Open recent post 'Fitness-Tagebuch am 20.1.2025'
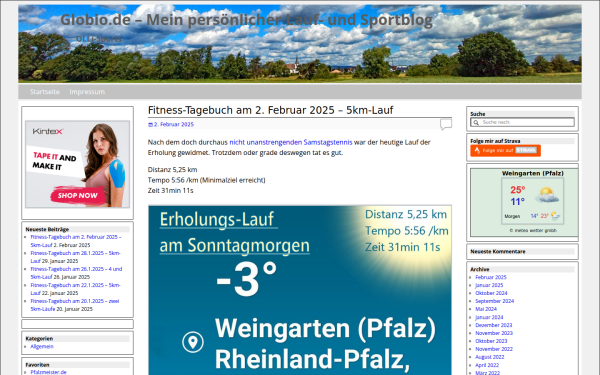 click(75, 305)
